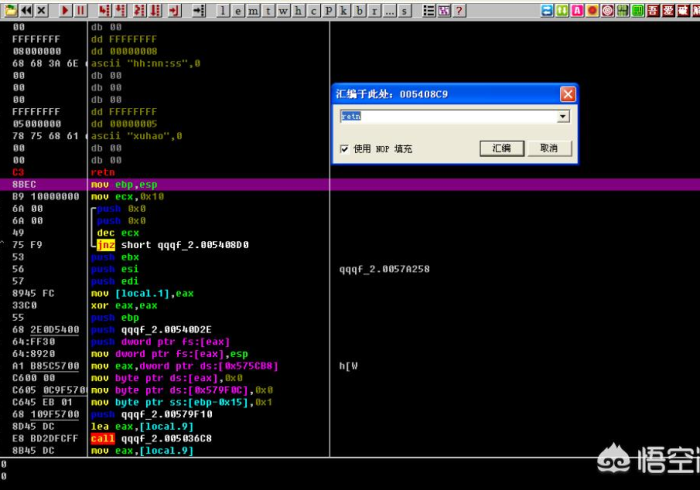
Task: Close the 汇编于此处 dialog
Action: [x=567, y=94]
